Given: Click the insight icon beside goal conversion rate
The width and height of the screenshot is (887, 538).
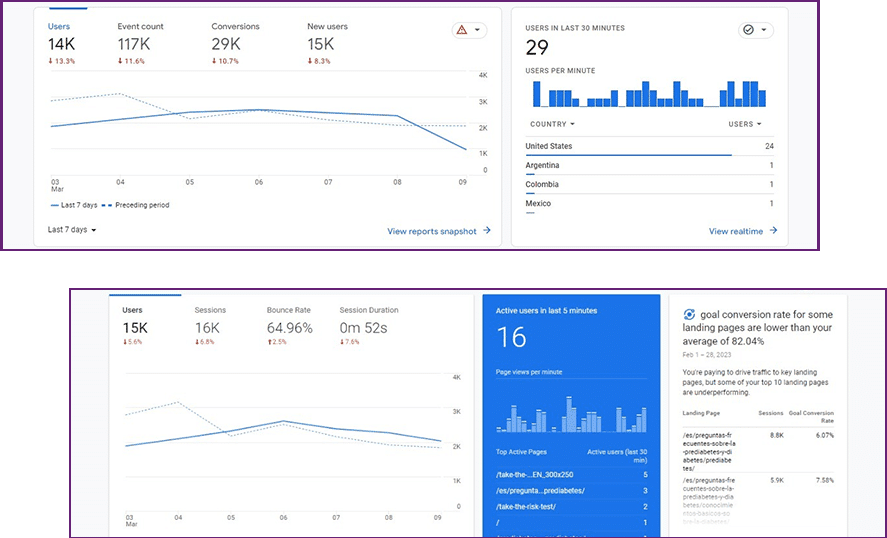Looking at the screenshot, I should (x=689, y=314).
